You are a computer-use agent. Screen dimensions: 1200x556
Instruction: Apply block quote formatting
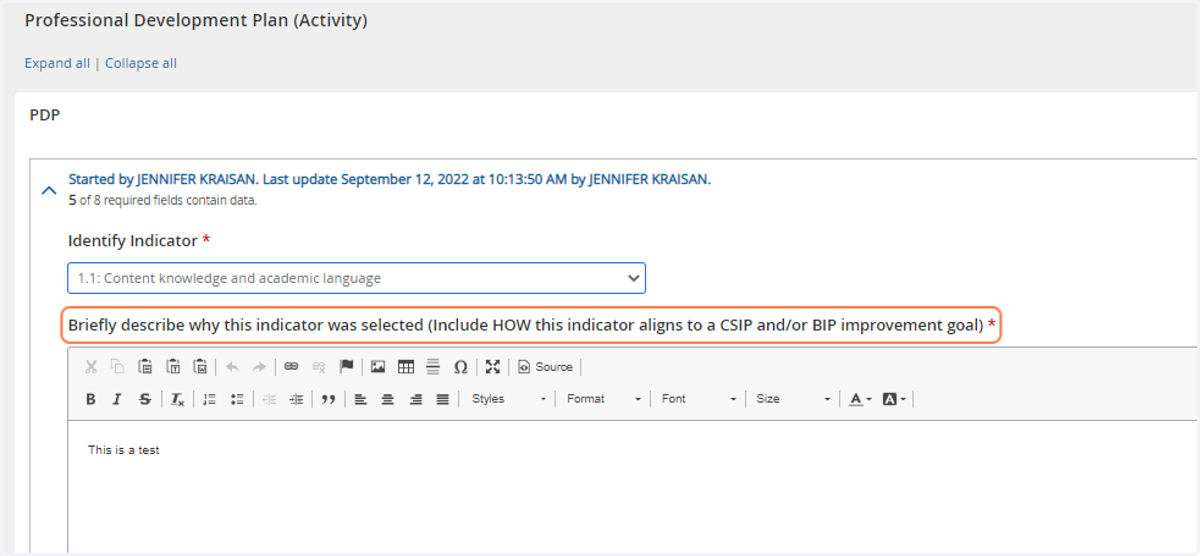point(328,399)
